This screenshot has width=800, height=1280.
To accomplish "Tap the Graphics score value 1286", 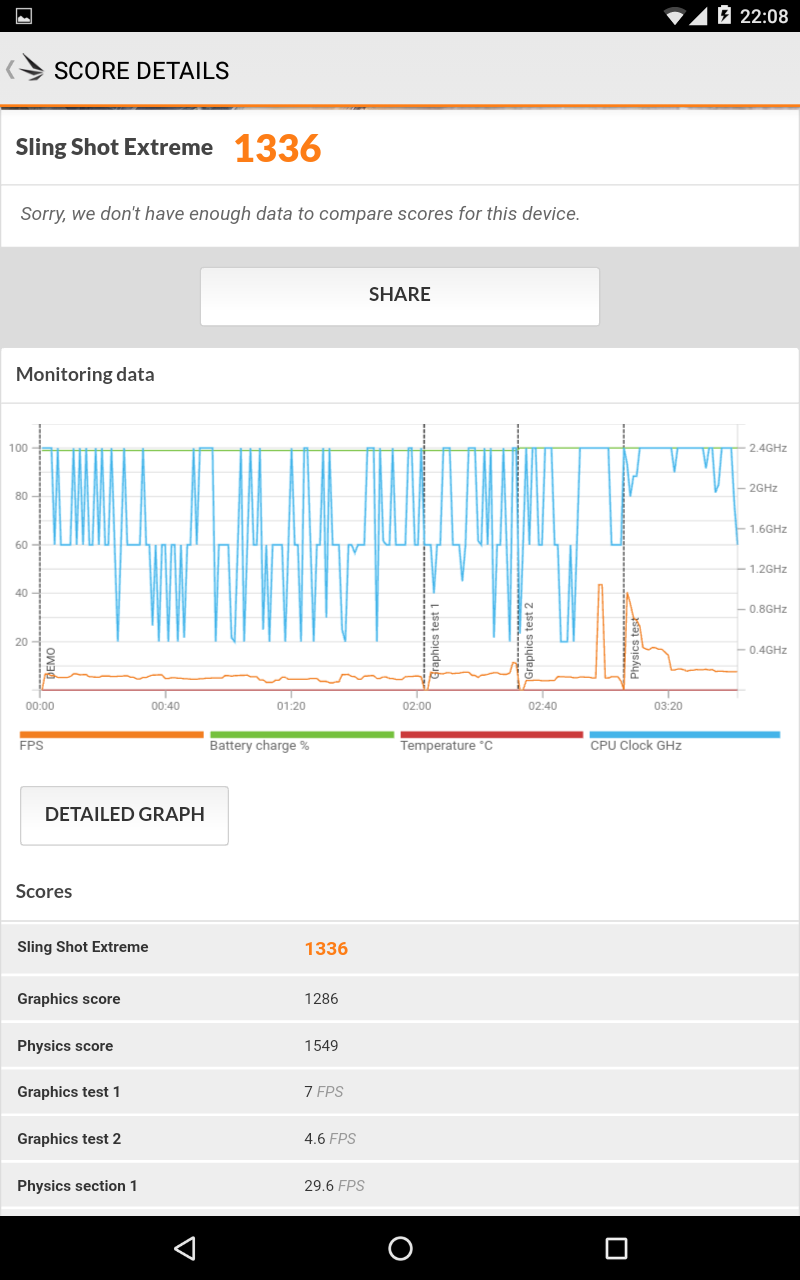I will coord(321,999).
